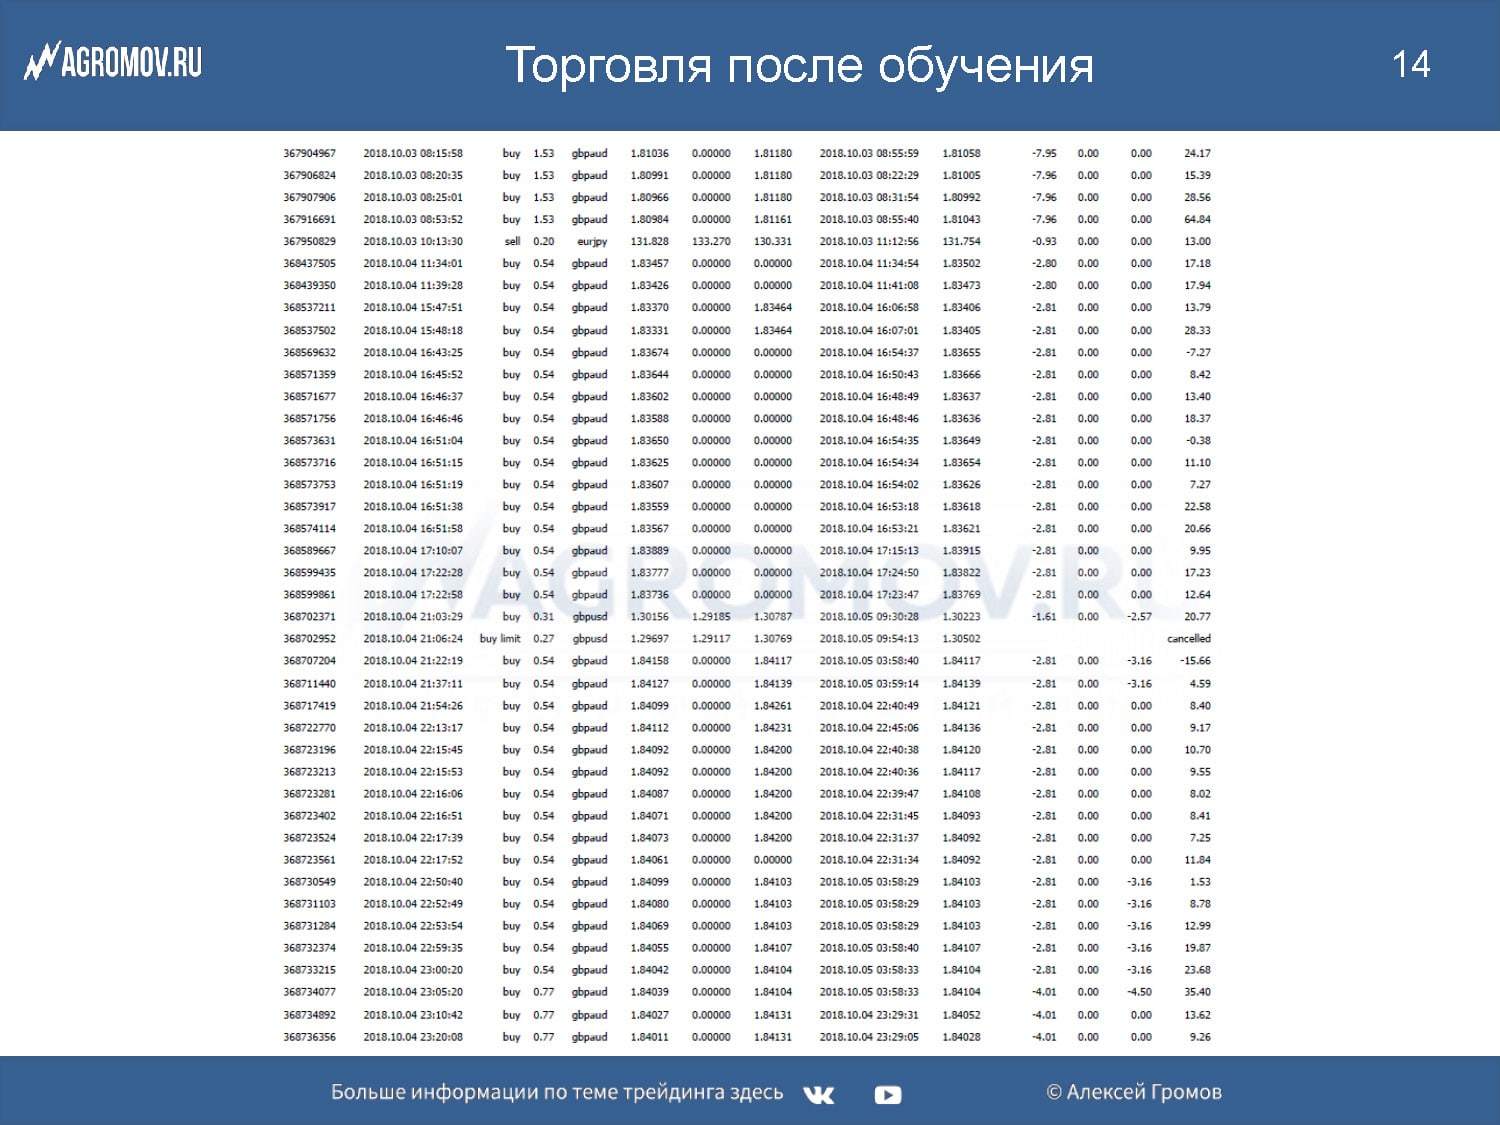The width and height of the screenshot is (1500, 1125).
Task: Click the swap value -2.57
Action: coord(1139,616)
